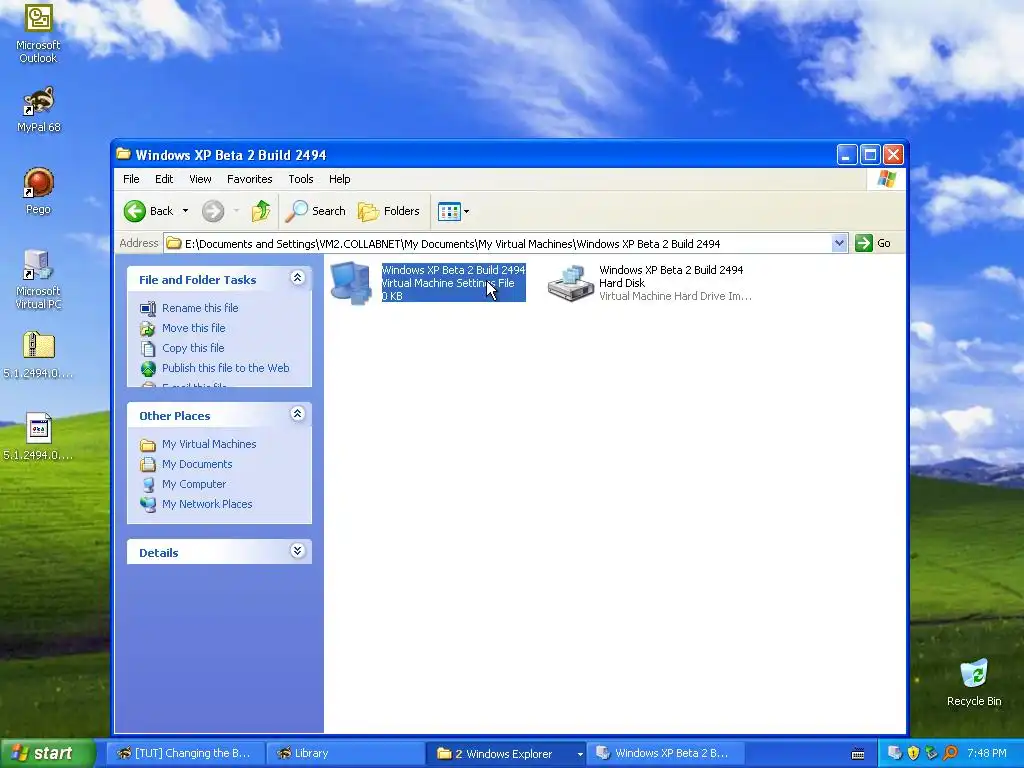Go Up one folder level
This screenshot has width=1024, height=768.
pyautogui.click(x=261, y=211)
